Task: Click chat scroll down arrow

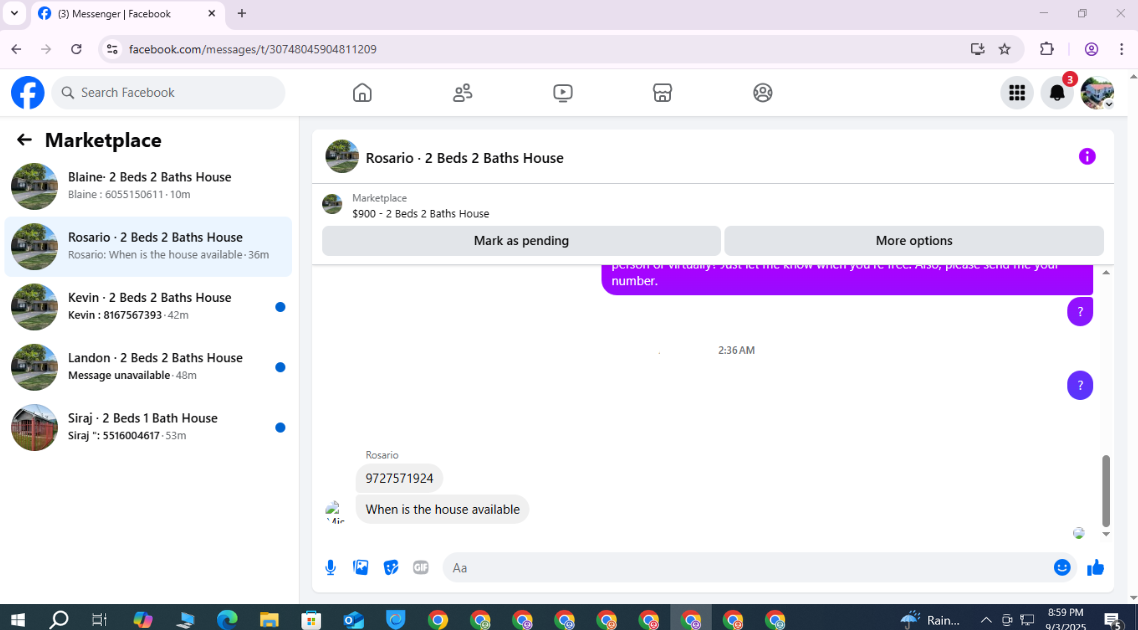Action: click(1106, 534)
